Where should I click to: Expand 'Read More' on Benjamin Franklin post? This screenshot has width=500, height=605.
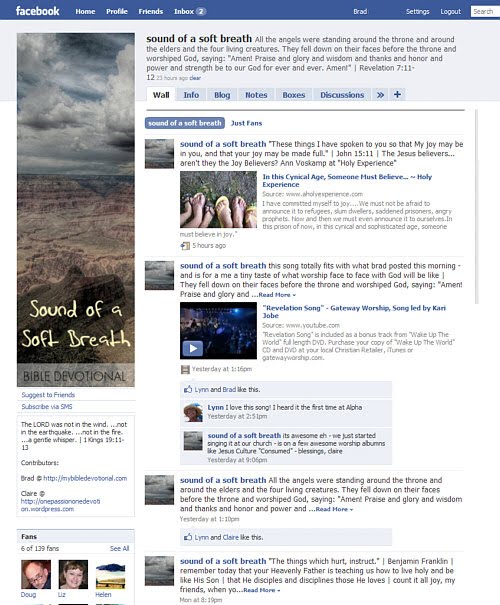click(x=262, y=590)
